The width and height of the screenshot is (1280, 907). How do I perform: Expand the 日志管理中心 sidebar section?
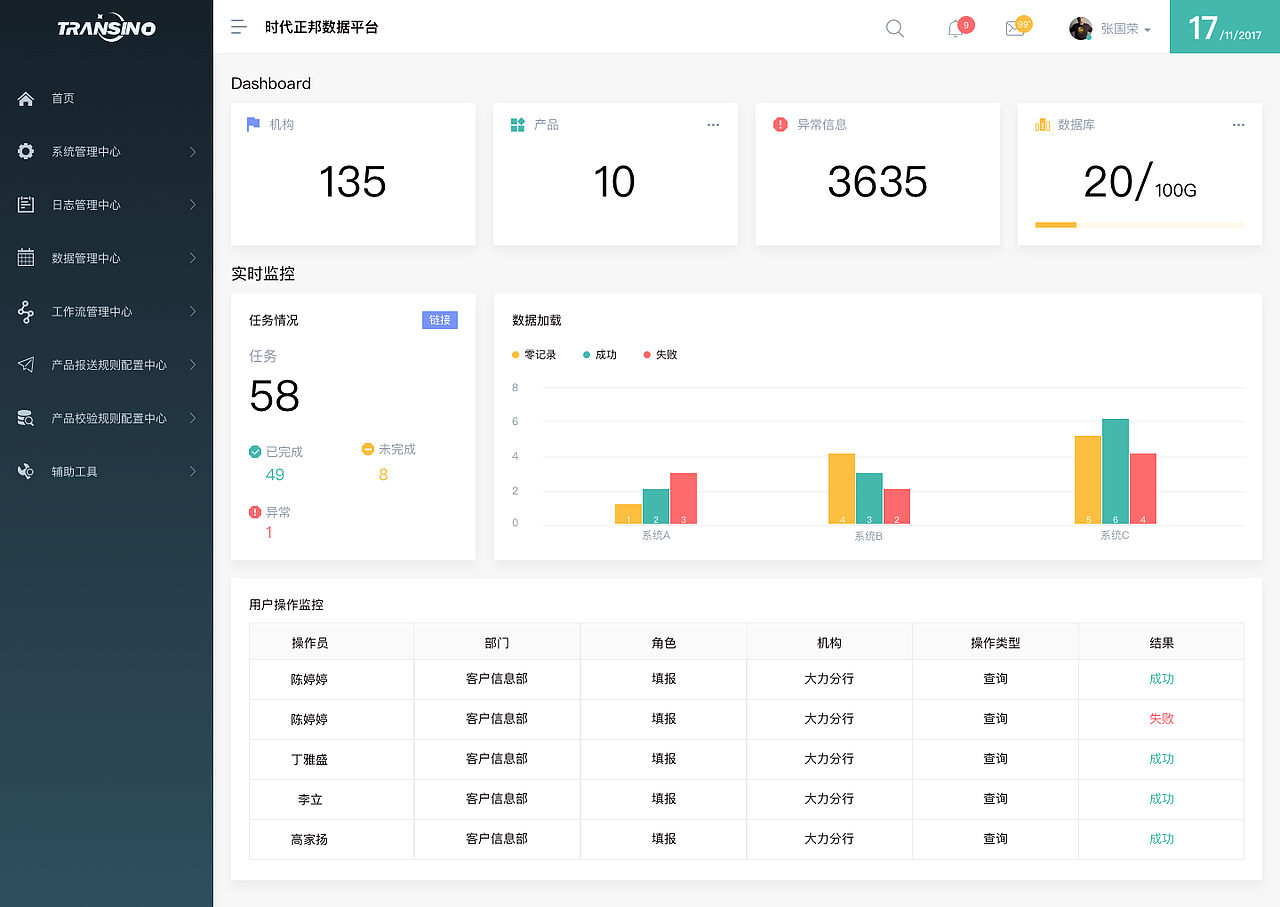pyautogui.click(x=107, y=204)
